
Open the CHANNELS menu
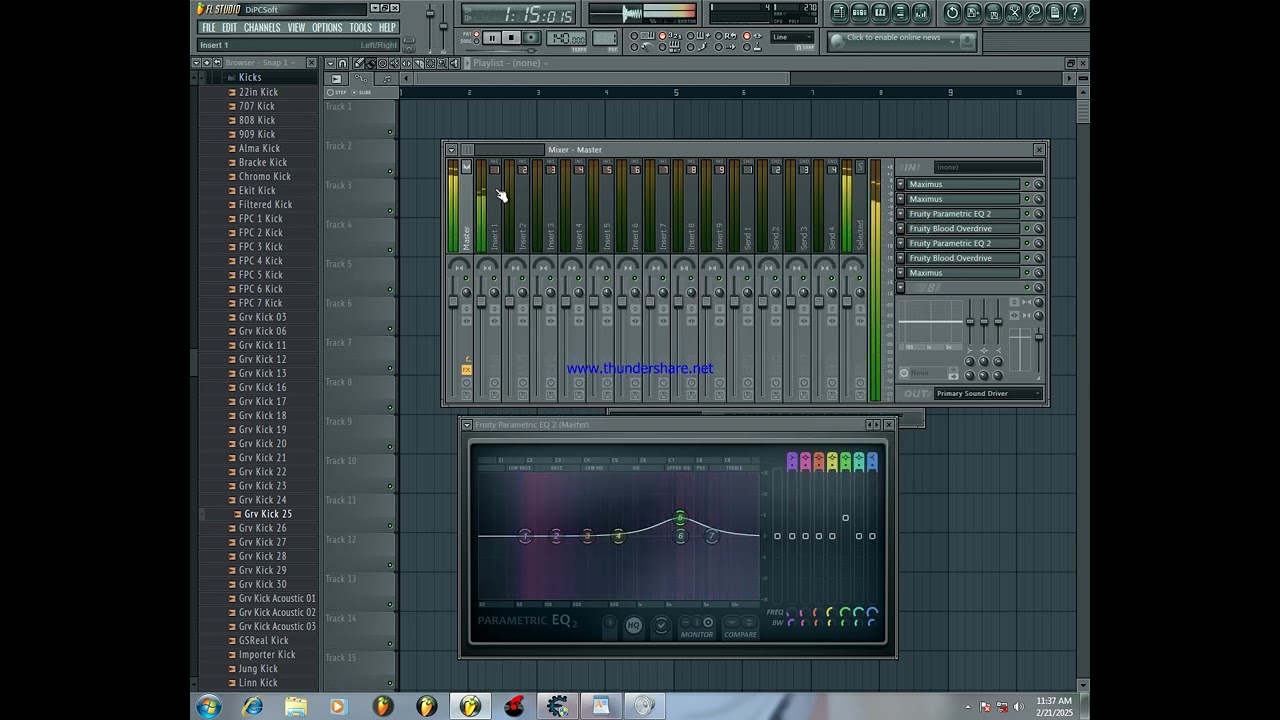tap(262, 28)
